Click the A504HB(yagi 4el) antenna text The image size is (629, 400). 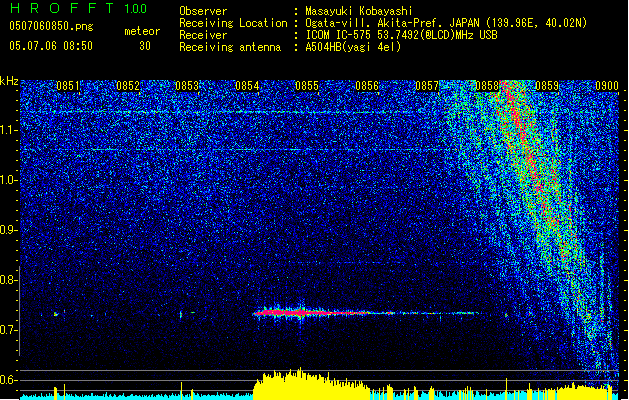tap(353, 47)
